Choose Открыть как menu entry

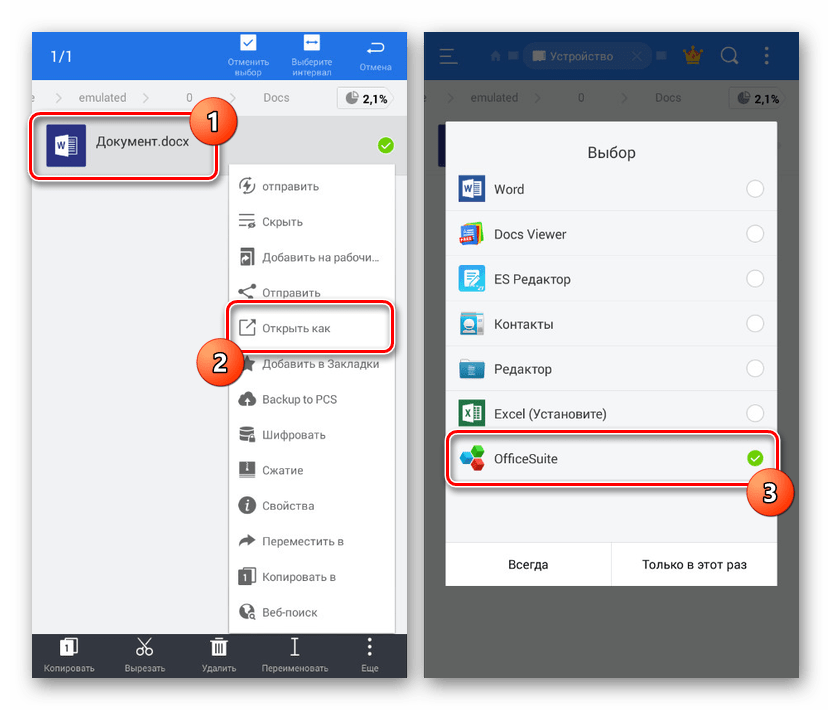tap(312, 328)
